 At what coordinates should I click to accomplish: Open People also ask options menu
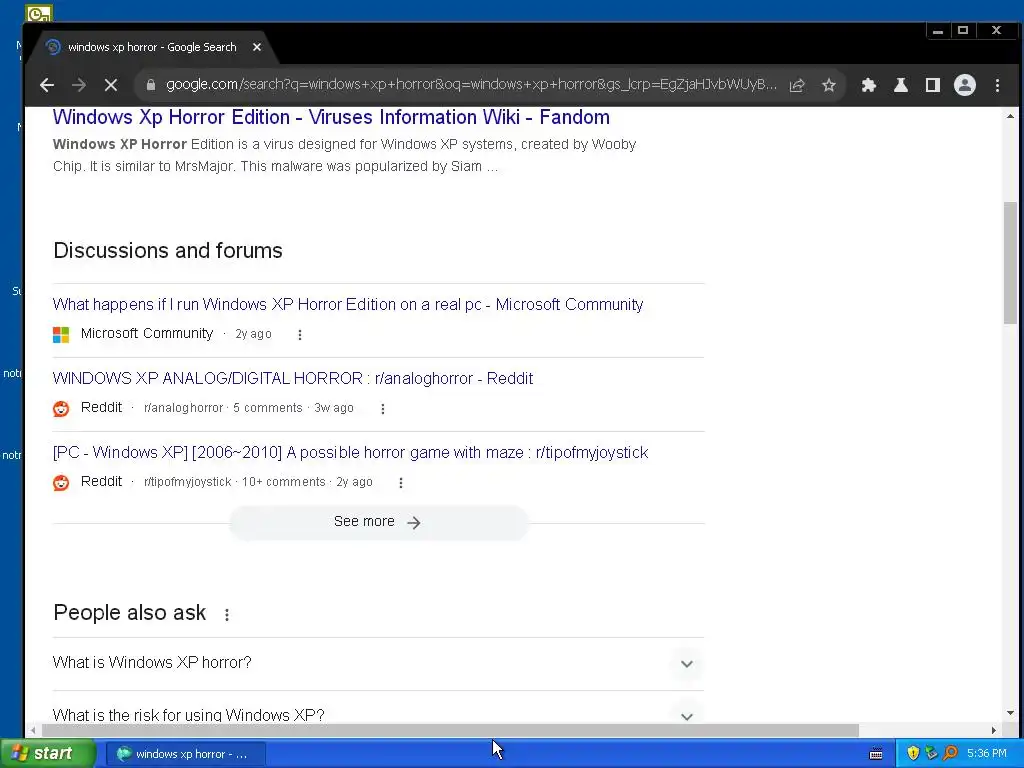227,615
